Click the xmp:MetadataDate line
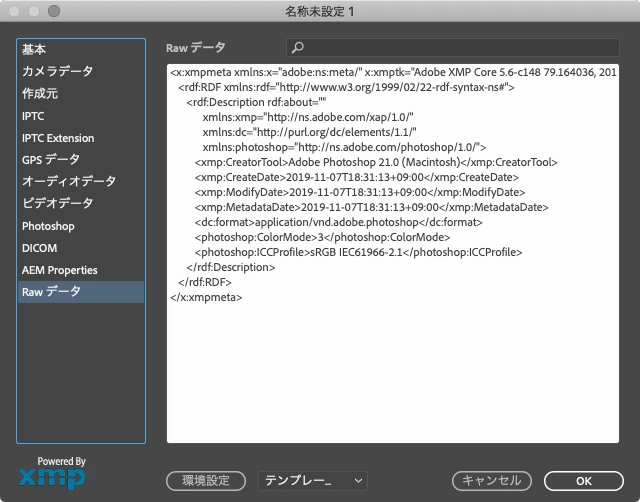The image size is (640, 502). point(371,207)
